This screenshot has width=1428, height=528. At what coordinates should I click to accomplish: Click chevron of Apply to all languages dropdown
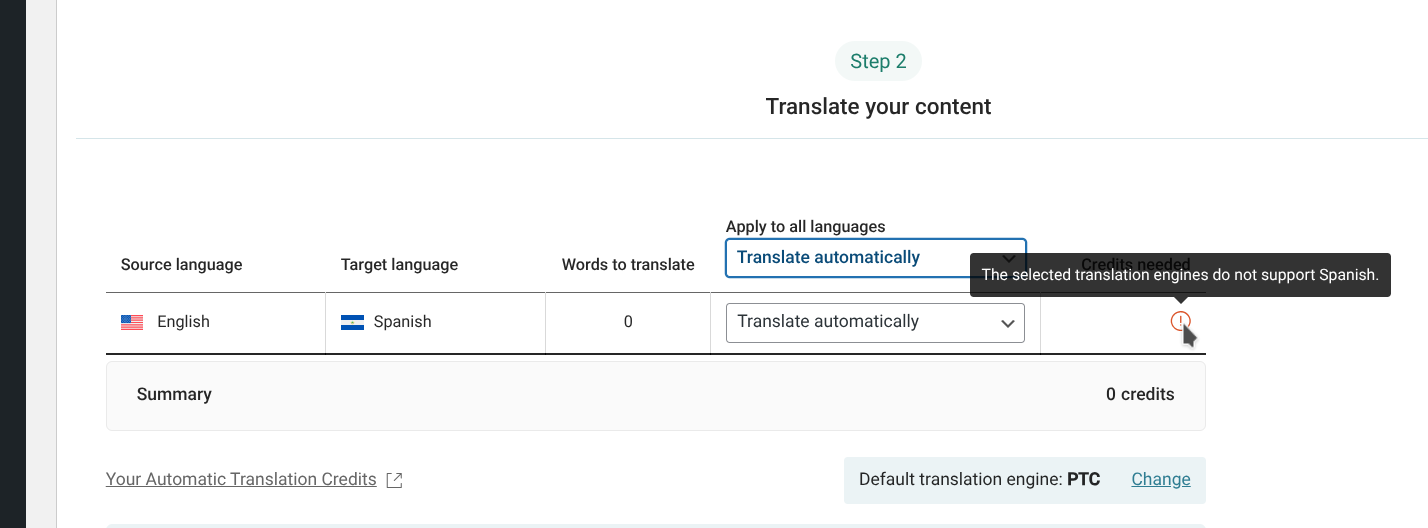point(1008,258)
